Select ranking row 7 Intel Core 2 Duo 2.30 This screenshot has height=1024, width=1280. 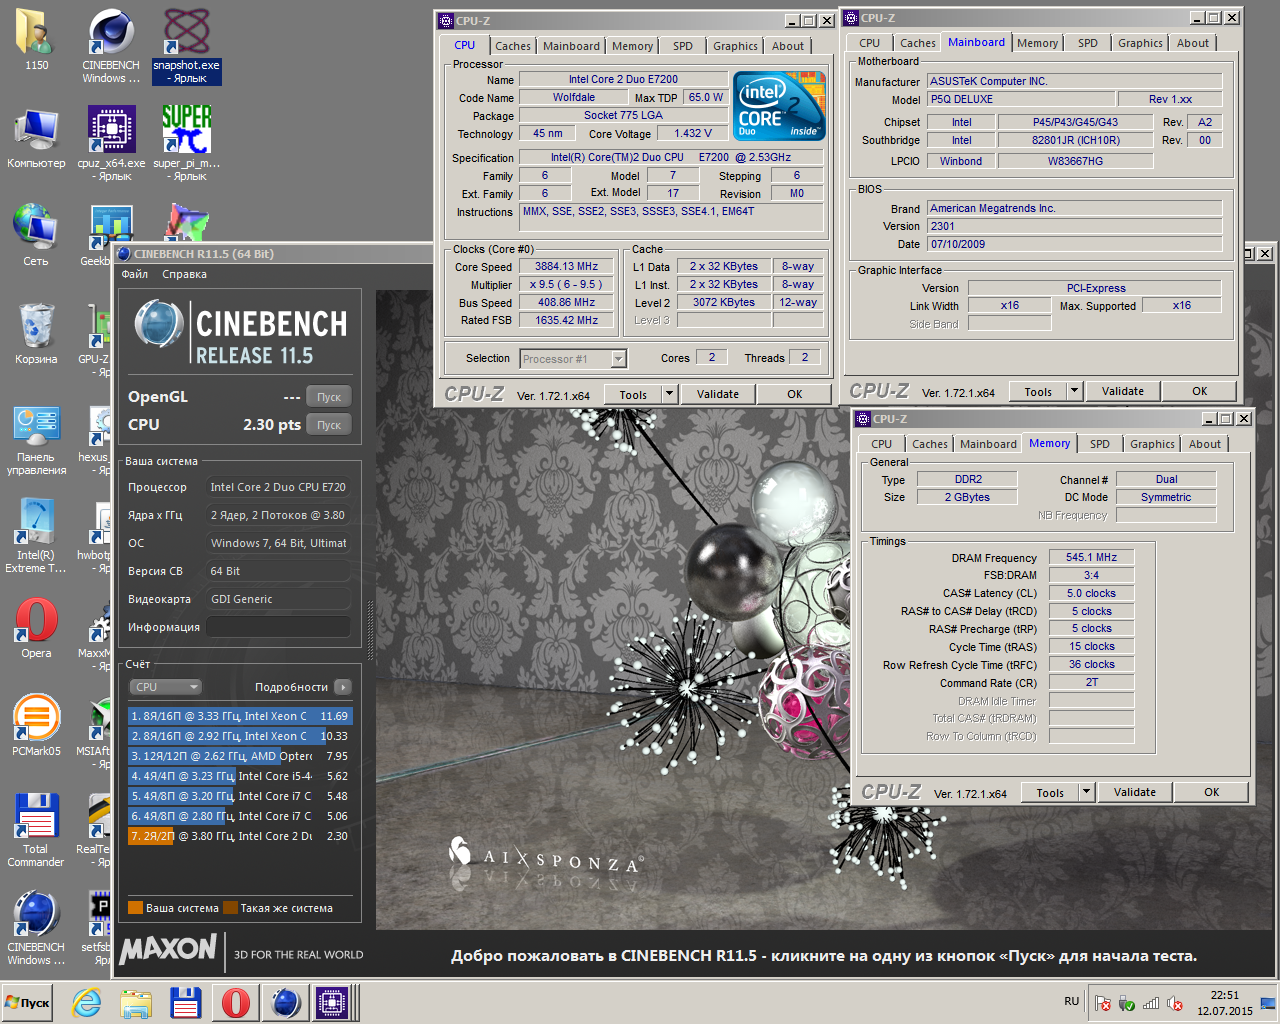240,836
